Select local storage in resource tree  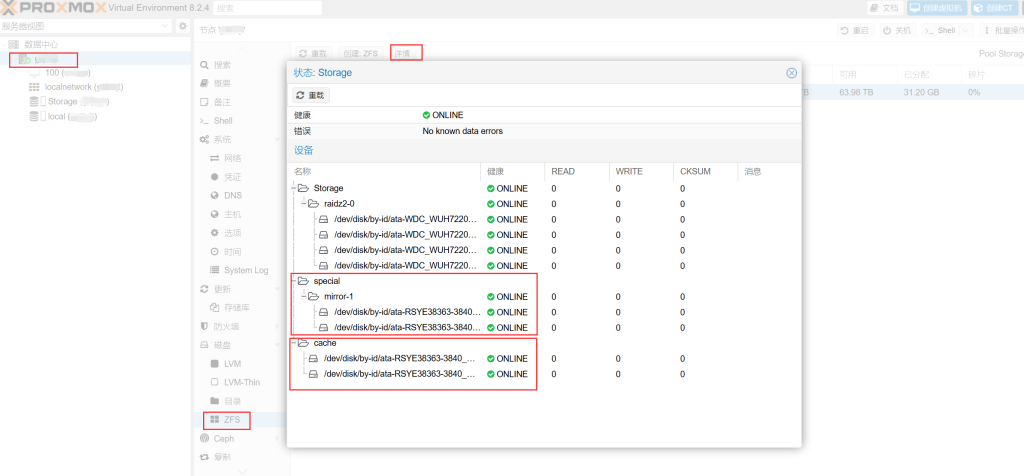coord(63,116)
